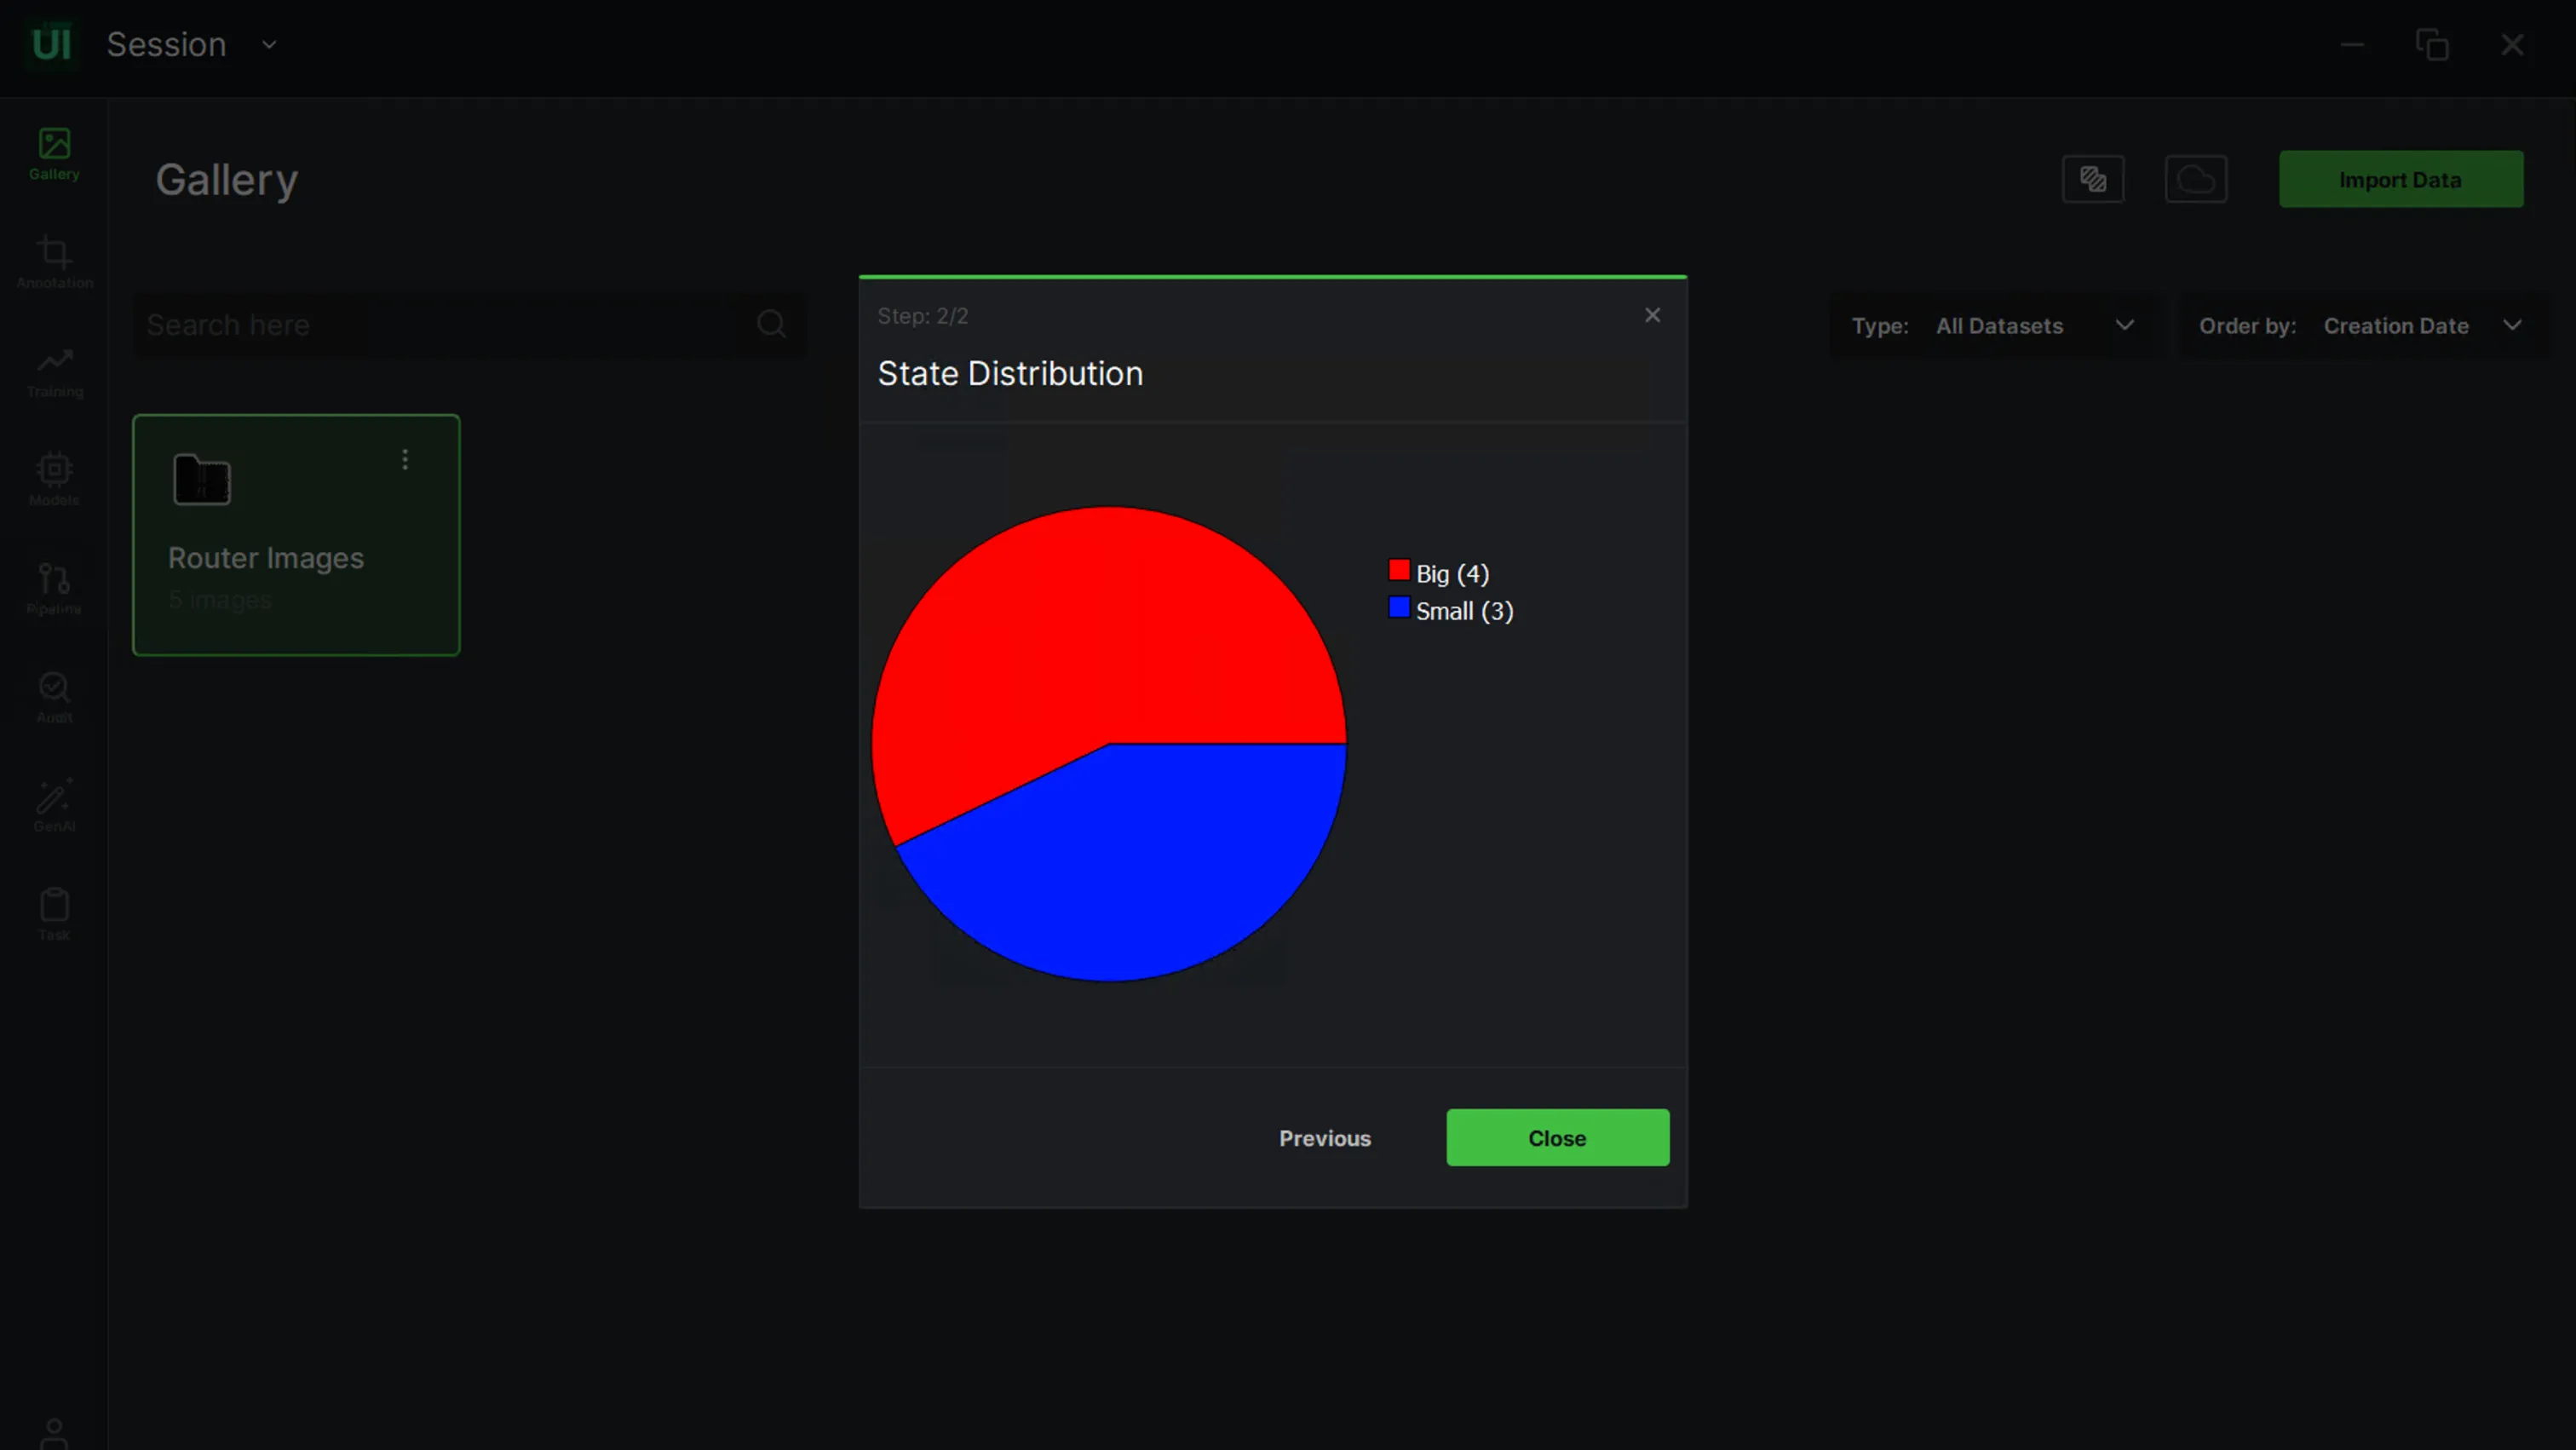Viewport: 2576px width, 1450px height.
Task: Go to the Annotation section
Action: 54,262
